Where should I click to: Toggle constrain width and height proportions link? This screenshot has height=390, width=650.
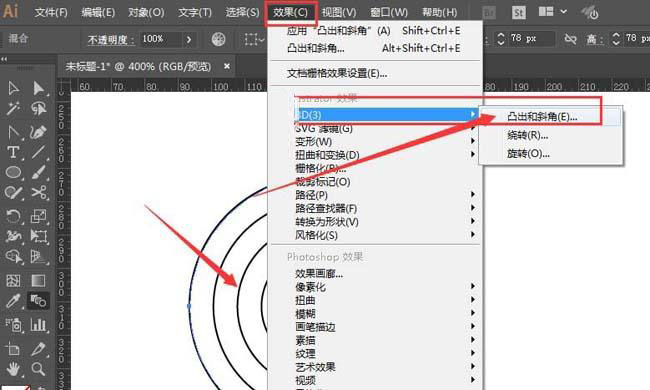tap(570, 39)
